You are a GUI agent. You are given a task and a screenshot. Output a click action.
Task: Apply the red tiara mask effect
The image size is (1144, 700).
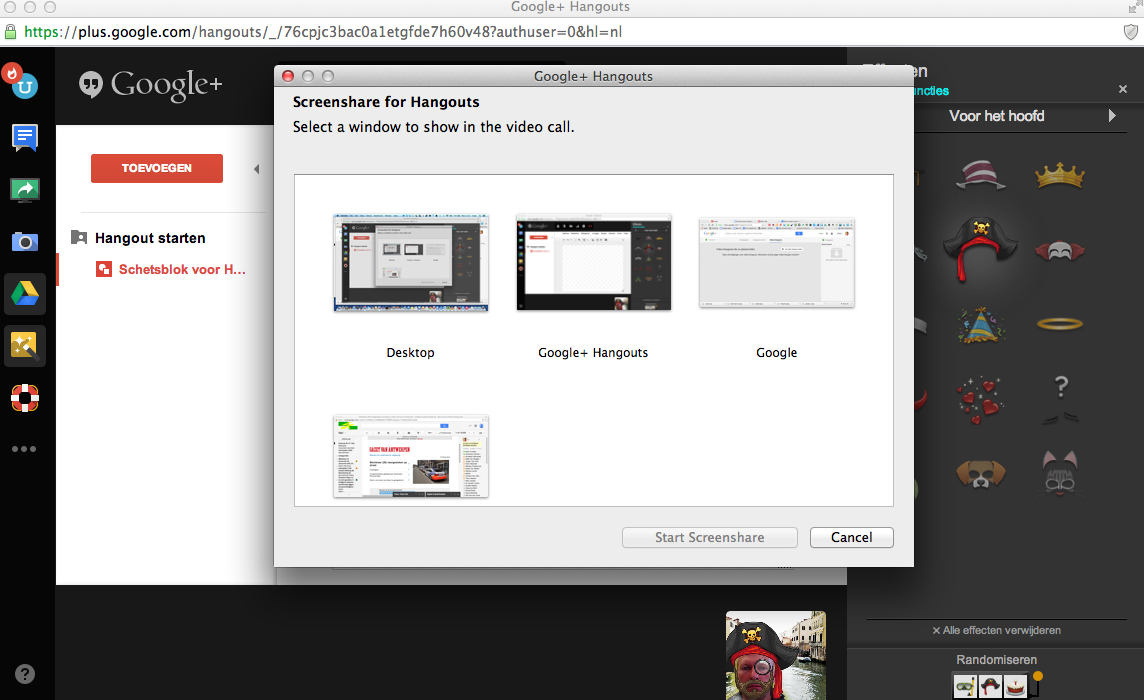point(1060,250)
